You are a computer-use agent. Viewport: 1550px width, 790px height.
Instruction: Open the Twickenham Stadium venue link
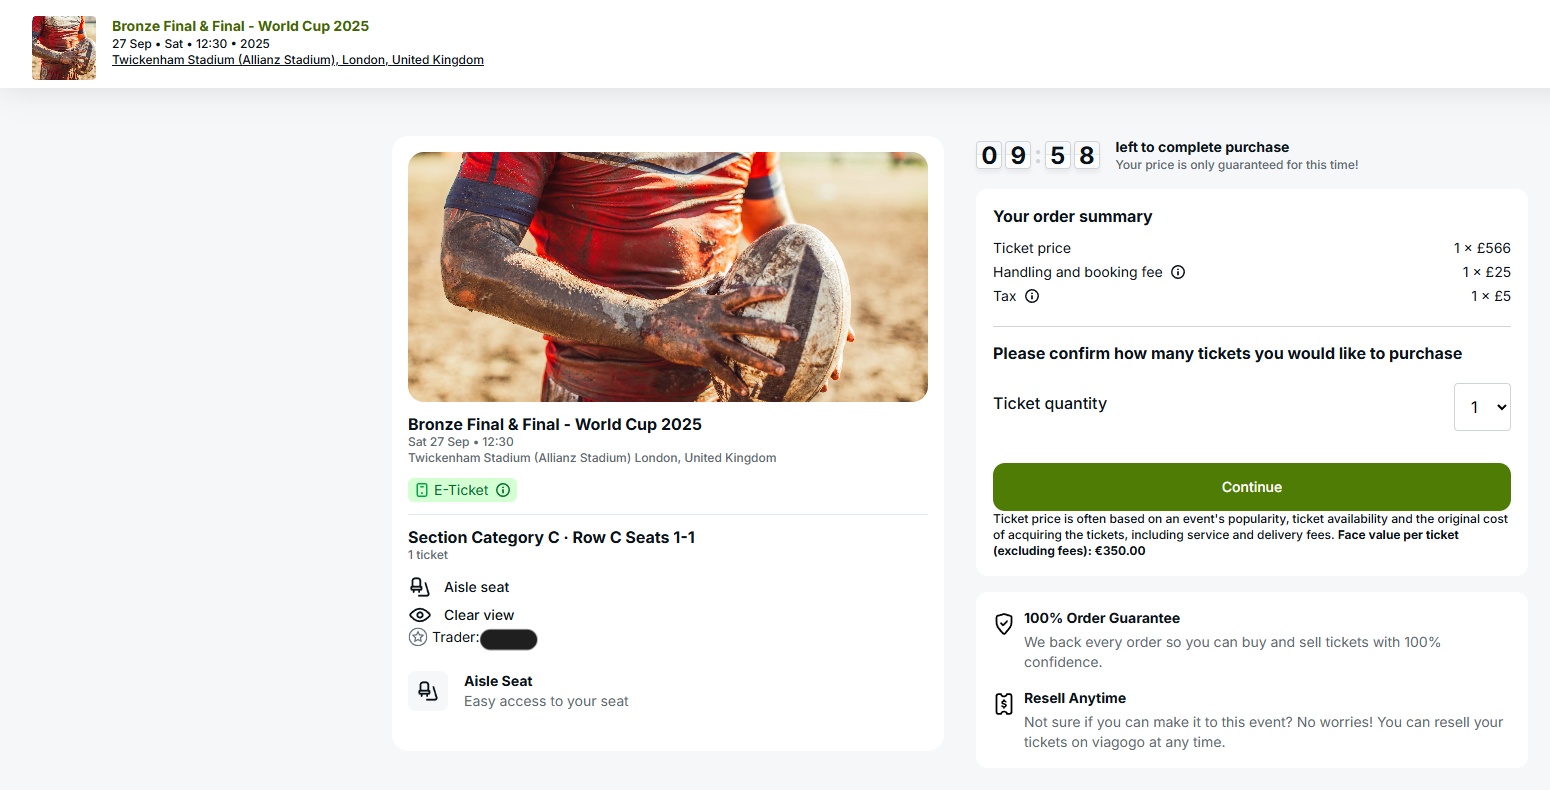[298, 60]
